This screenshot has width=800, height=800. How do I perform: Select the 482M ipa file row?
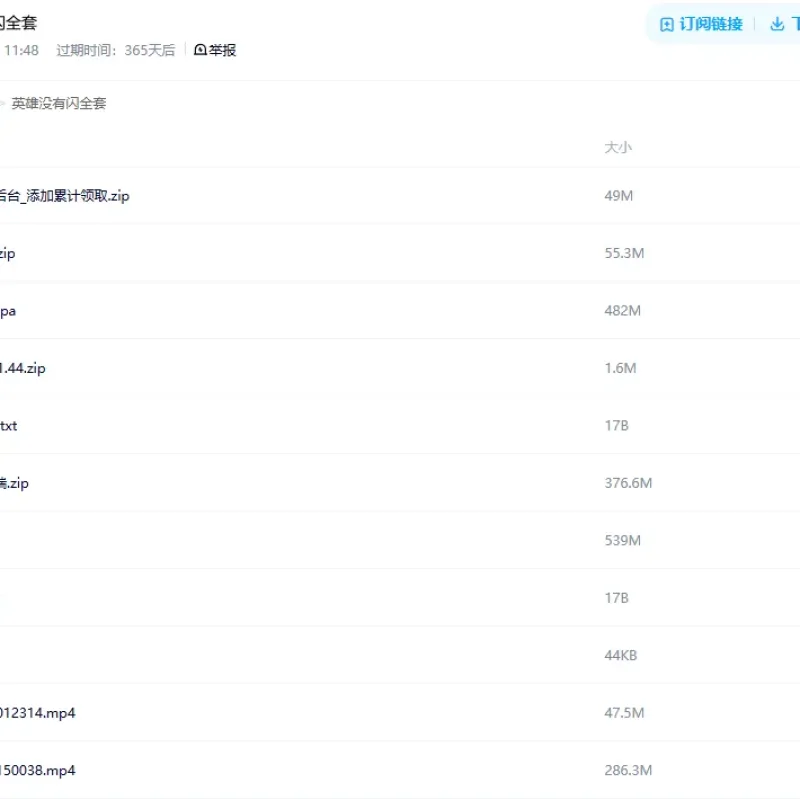click(400, 311)
